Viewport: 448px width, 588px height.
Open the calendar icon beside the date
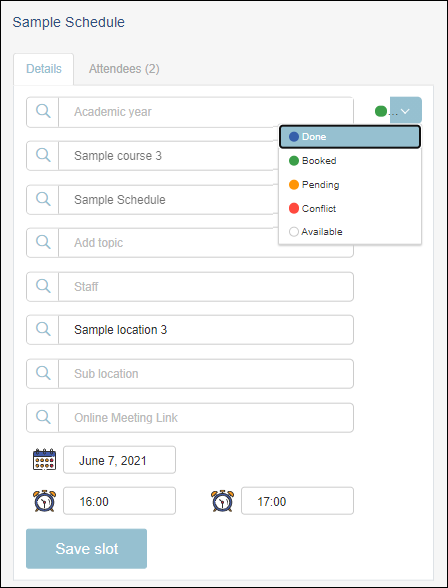[x=44, y=459]
